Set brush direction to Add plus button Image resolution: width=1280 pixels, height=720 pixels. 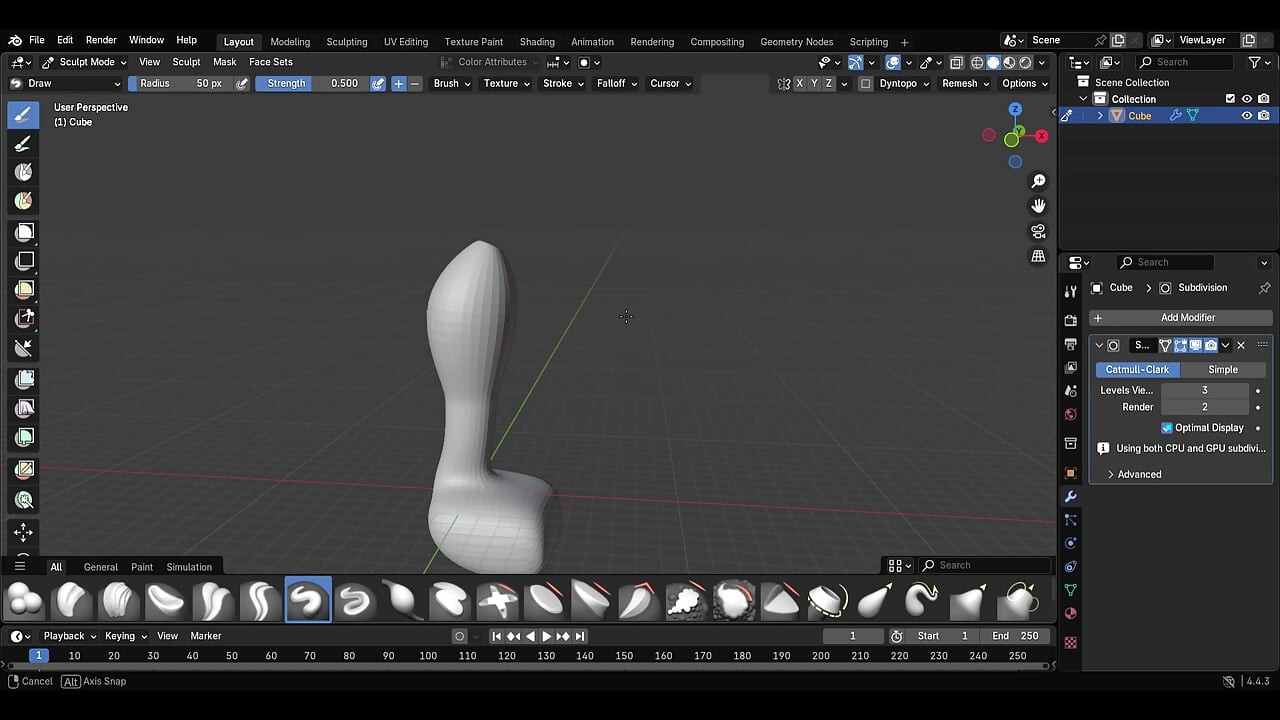[398, 84]
